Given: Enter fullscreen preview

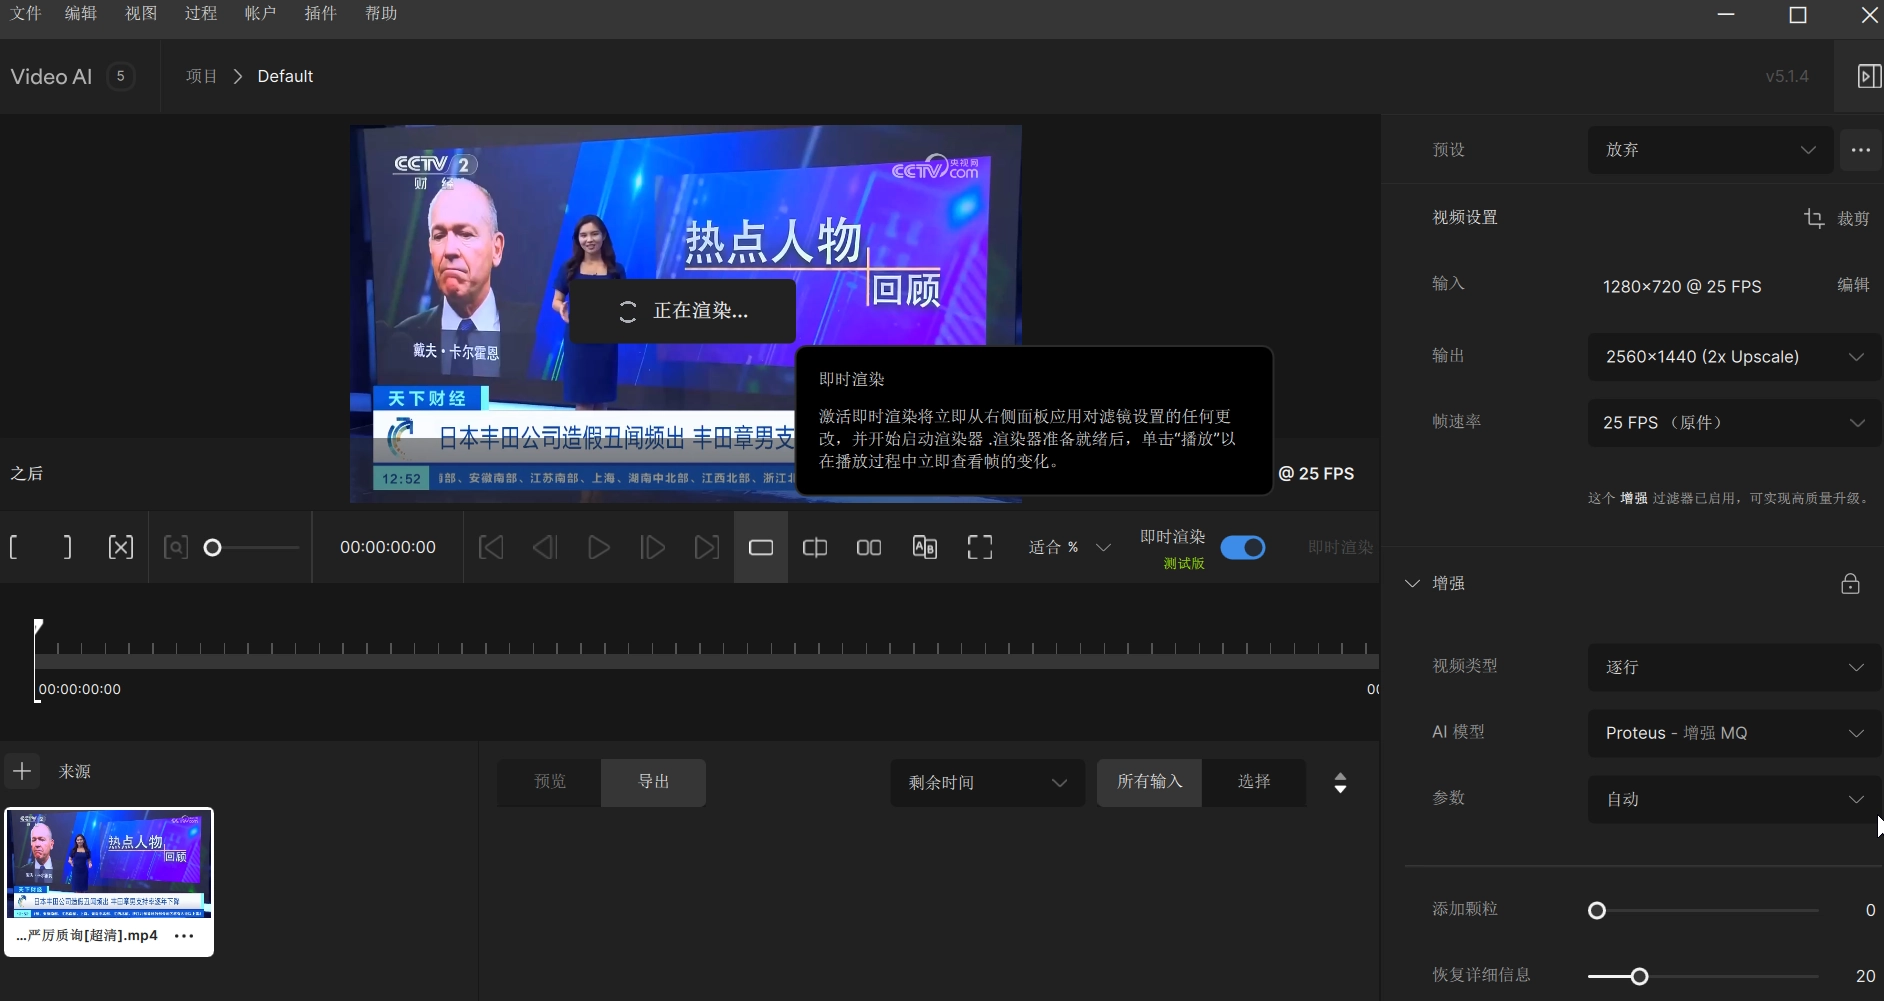Looking at the screenshot, I should point(980,547).
